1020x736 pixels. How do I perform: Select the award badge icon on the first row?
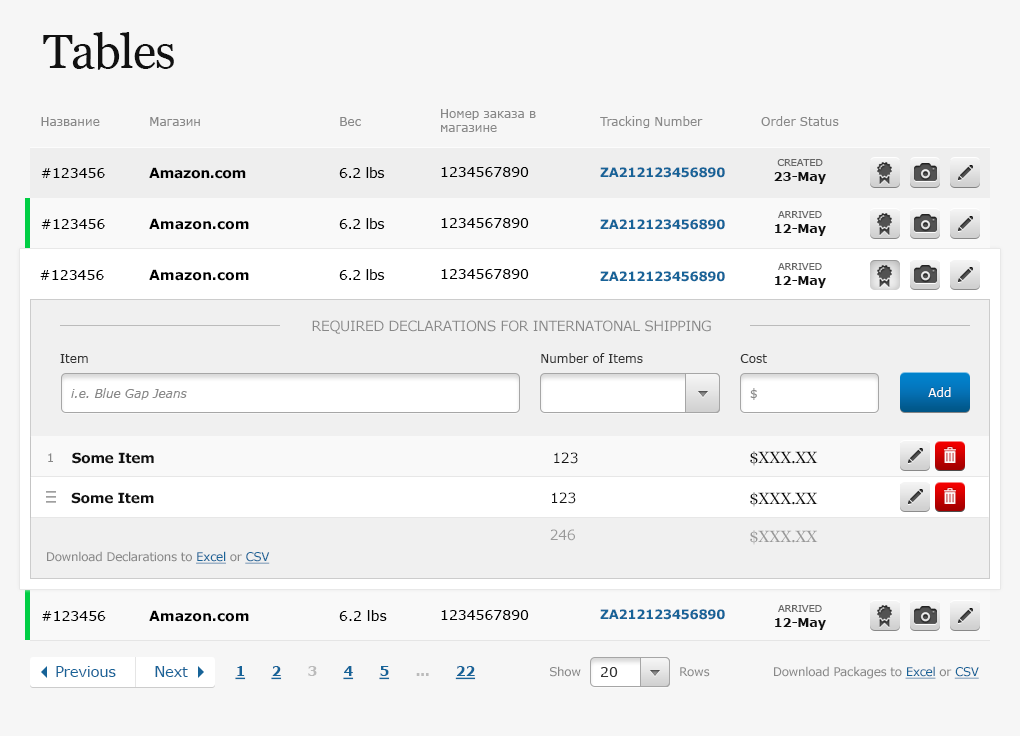pos(884,172)
